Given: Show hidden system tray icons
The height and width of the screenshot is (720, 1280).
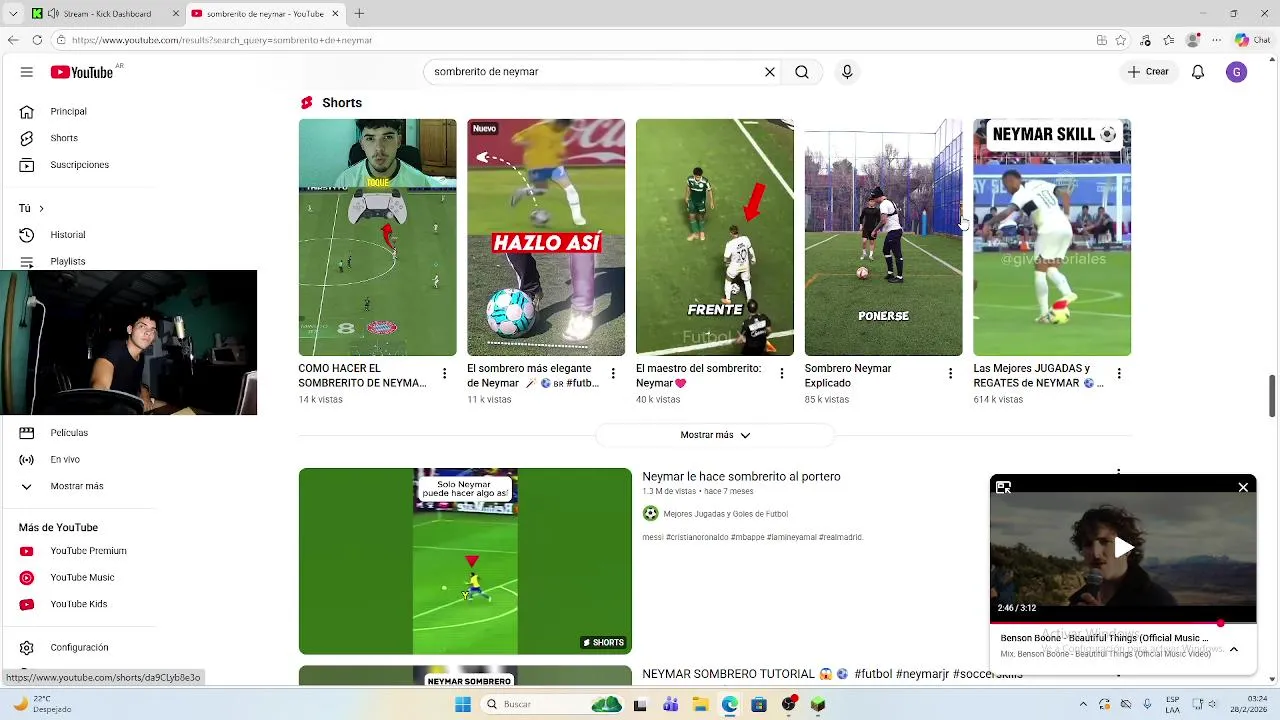Looking at the screenshot, I should point(1084,704).
